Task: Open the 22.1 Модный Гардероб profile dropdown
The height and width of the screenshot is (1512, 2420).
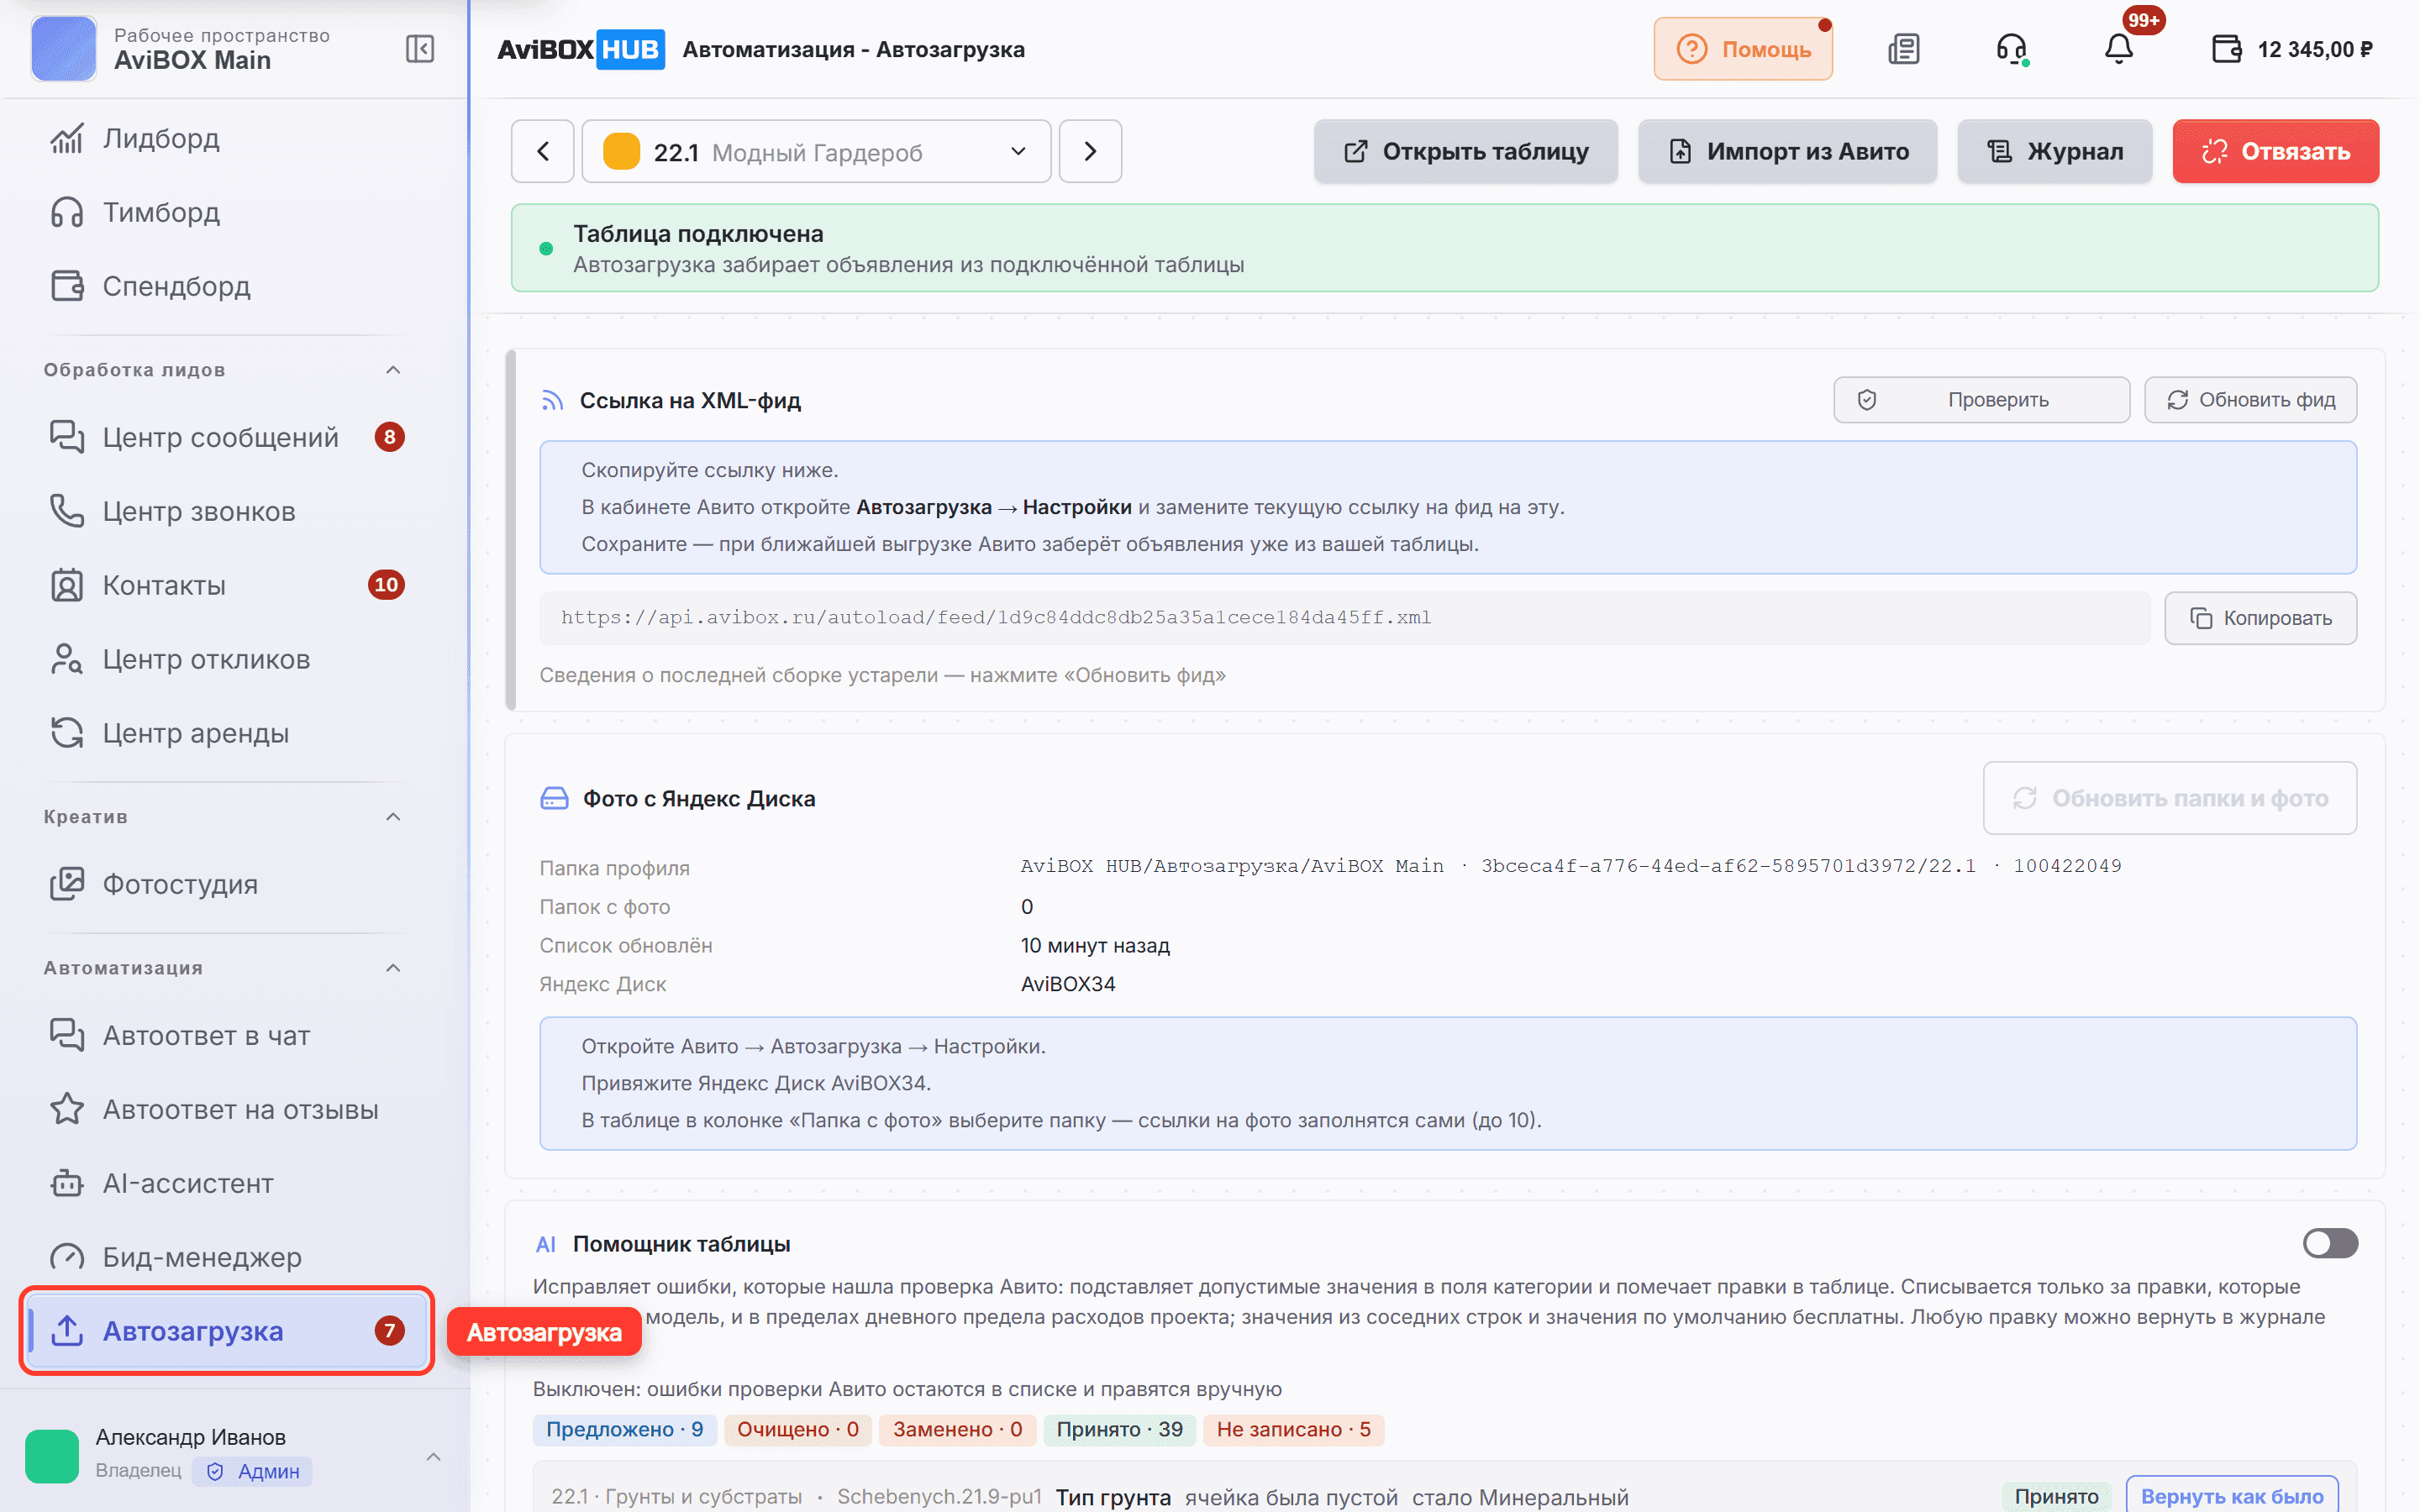Action: [x=816, y=151]
